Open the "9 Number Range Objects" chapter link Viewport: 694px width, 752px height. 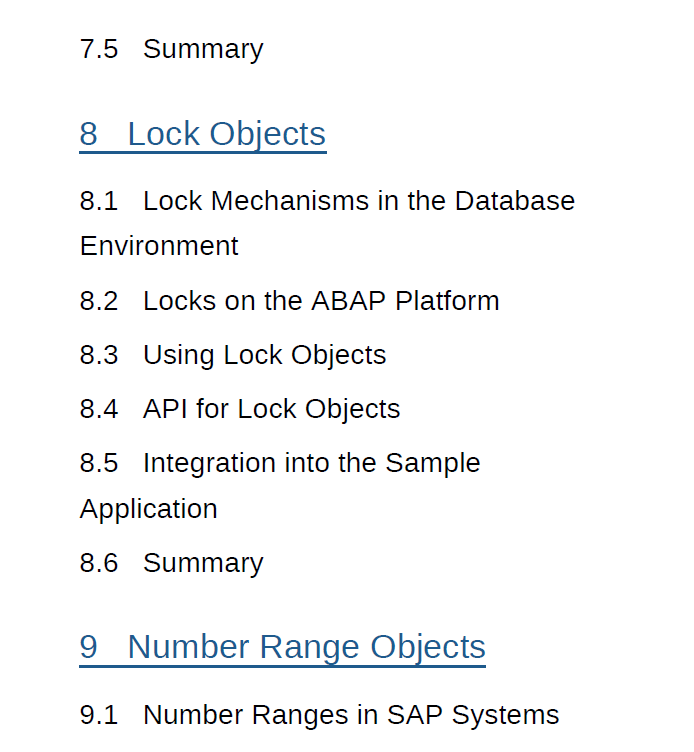click(282, 647)
